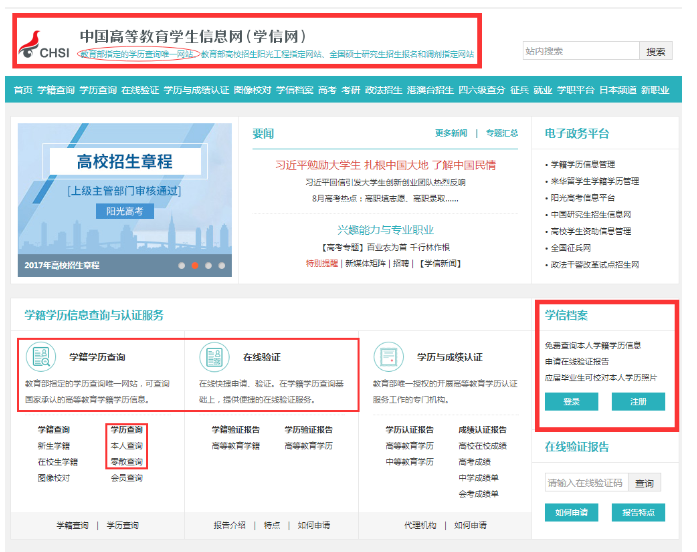Click 报告介绍 in the footer row
The width and height of the screenshot is (697, 552).
pyautogui.click(x=229, y=525)
